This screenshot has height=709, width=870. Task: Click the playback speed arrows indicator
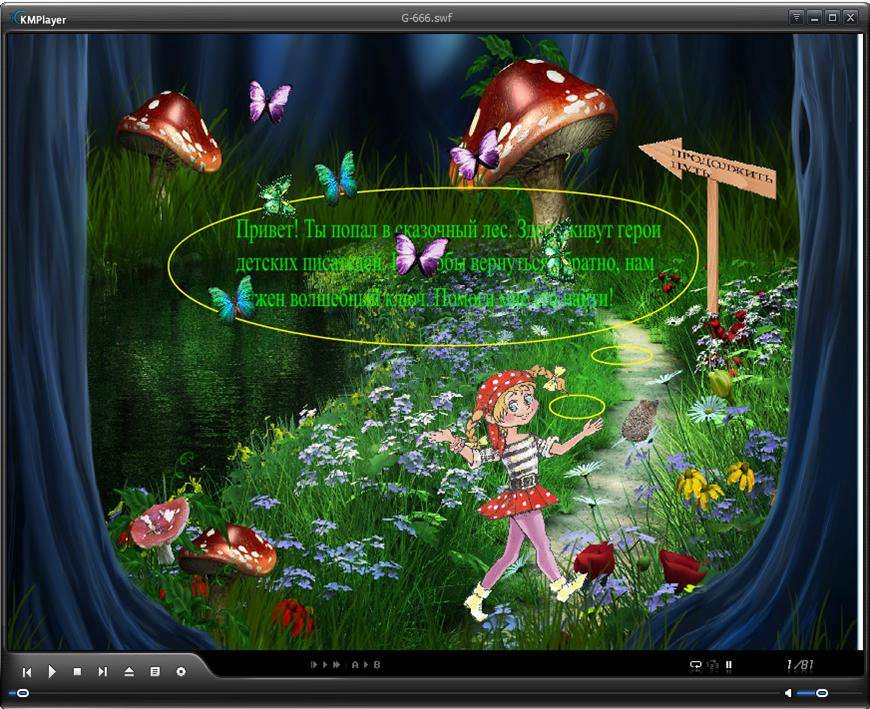click(x=326, y=664)
